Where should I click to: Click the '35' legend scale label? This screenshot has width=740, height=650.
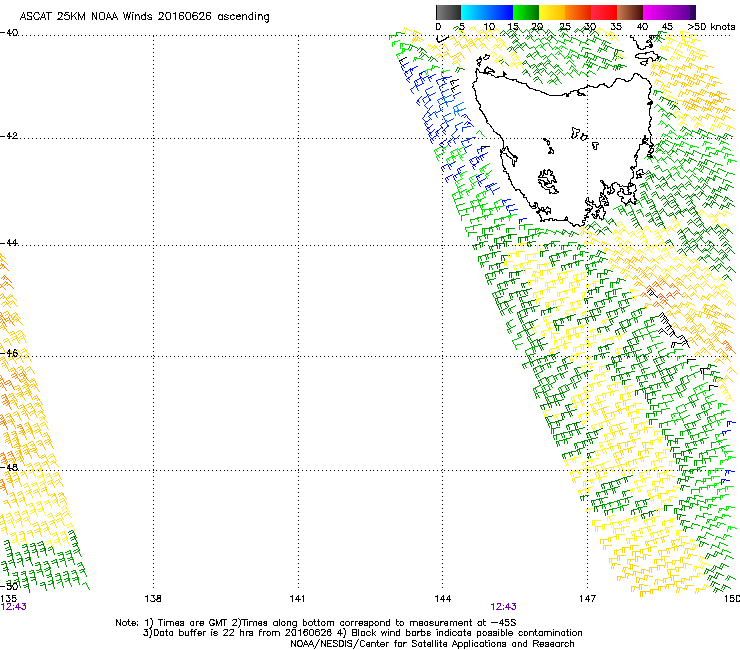click(x=616, y=27)
